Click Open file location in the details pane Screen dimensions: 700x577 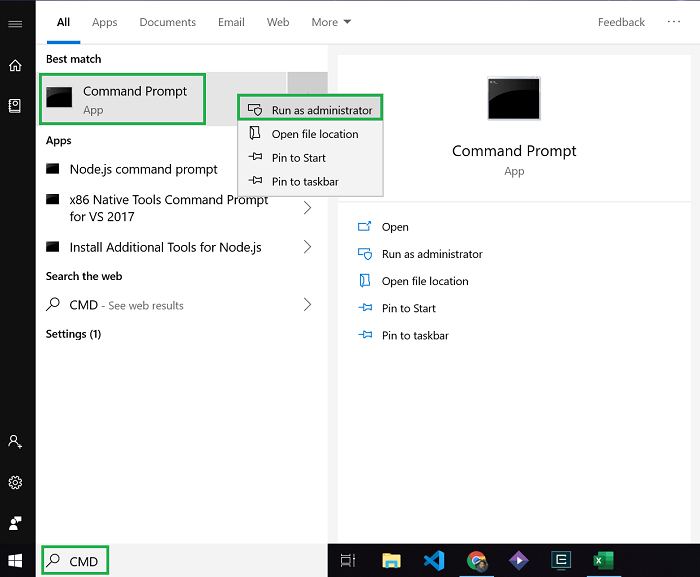pos(425,281)
